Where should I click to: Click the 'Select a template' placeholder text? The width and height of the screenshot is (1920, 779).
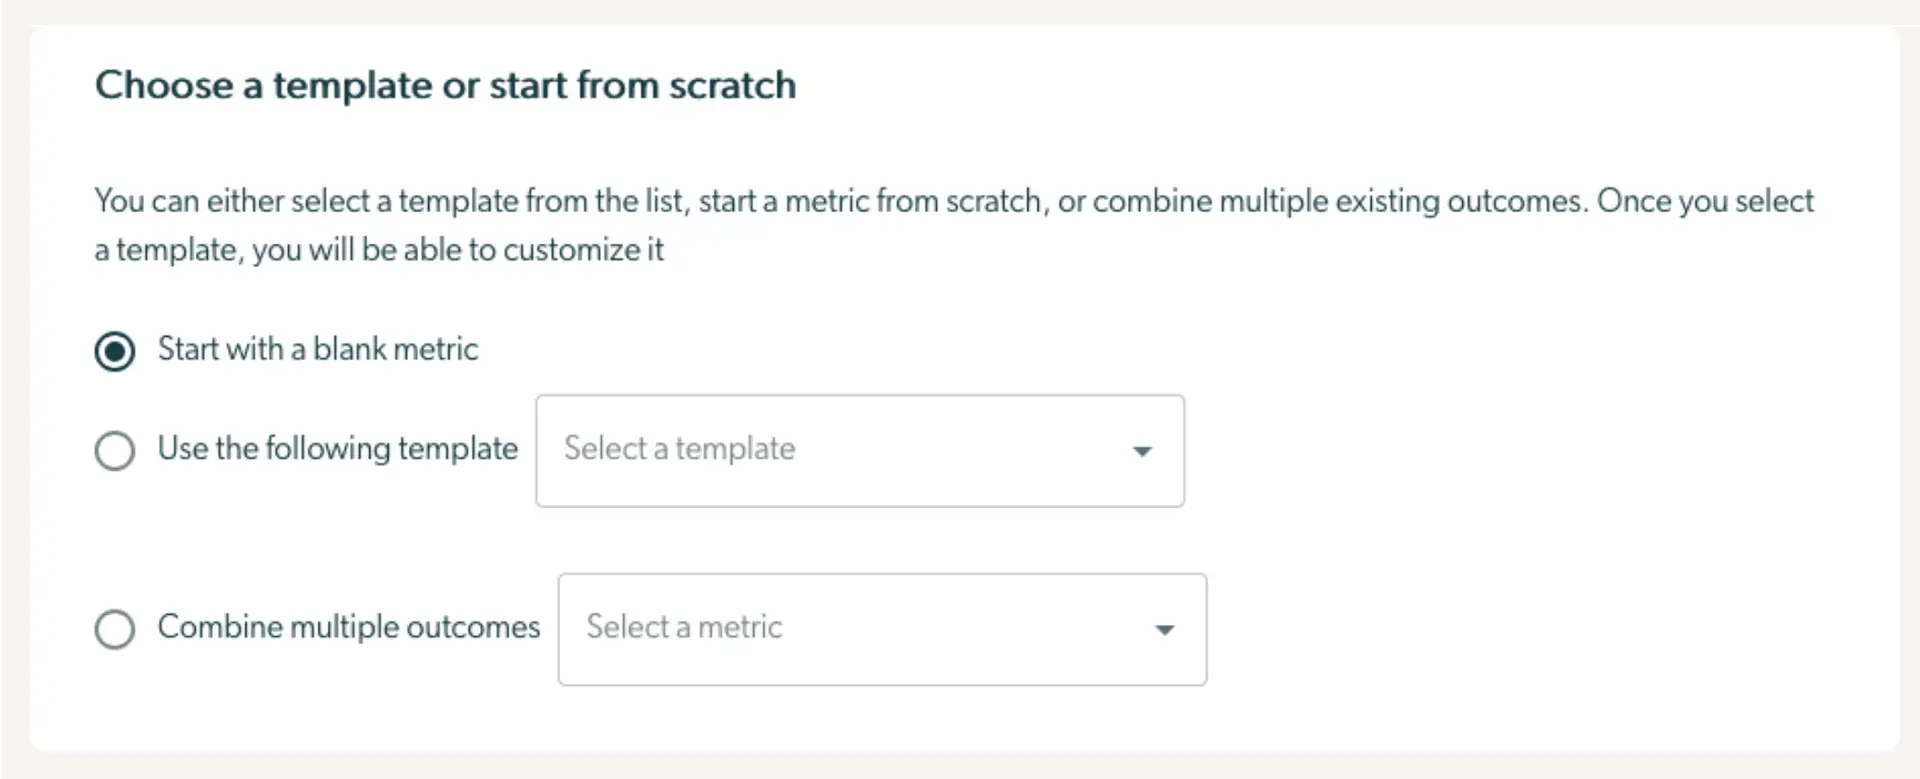point(678,449)
